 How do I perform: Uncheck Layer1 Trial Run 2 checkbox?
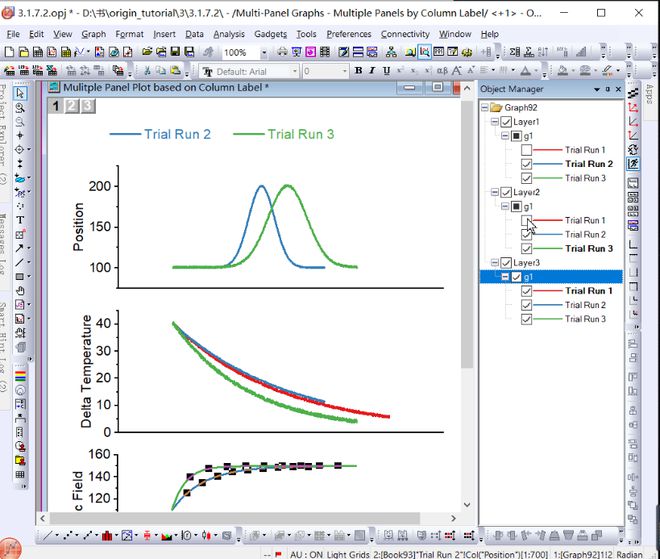click(x=526, y=164)
